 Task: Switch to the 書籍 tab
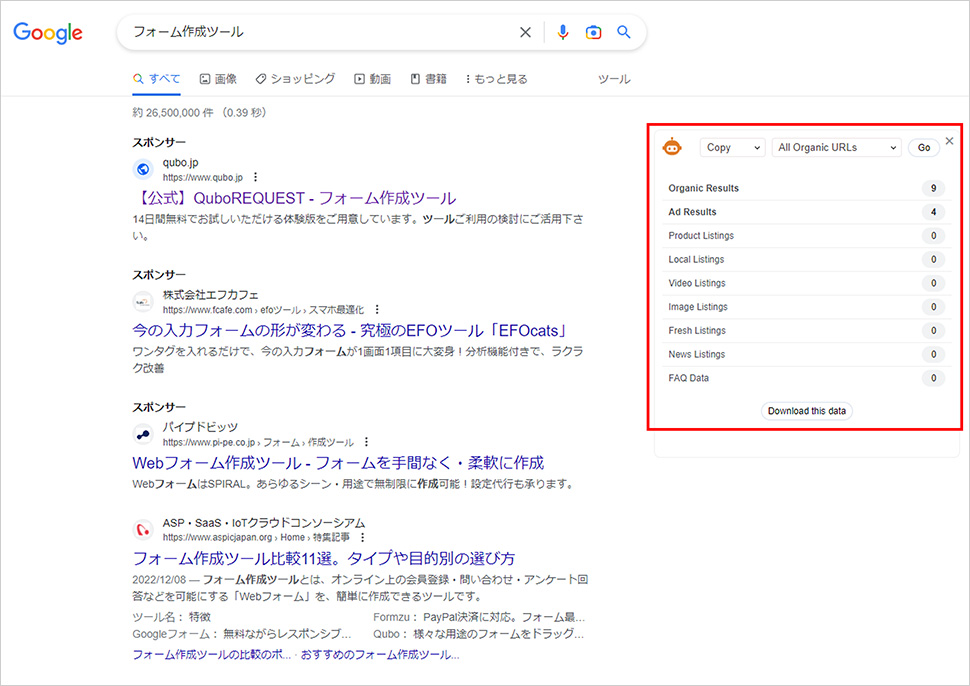[429, 79]
